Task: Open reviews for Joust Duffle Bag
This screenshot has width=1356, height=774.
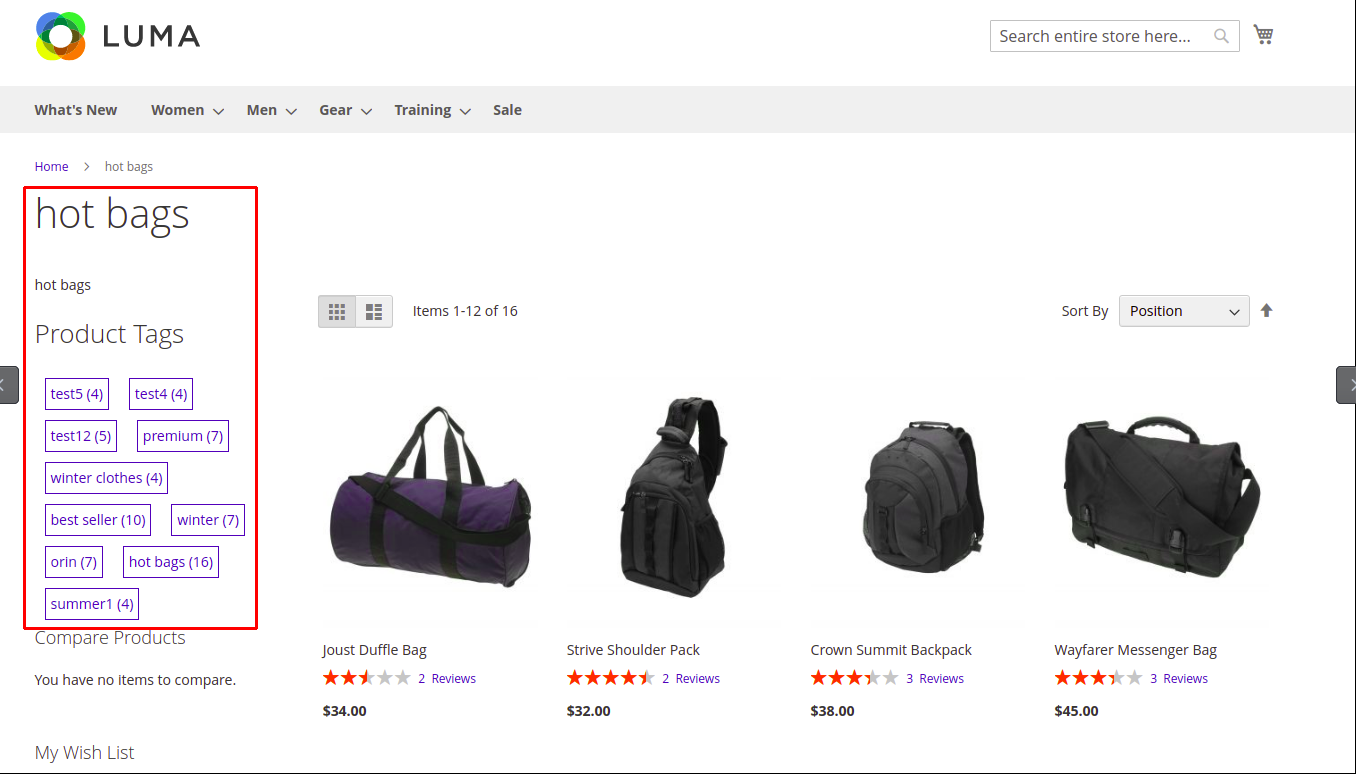Action: [447, 678]
